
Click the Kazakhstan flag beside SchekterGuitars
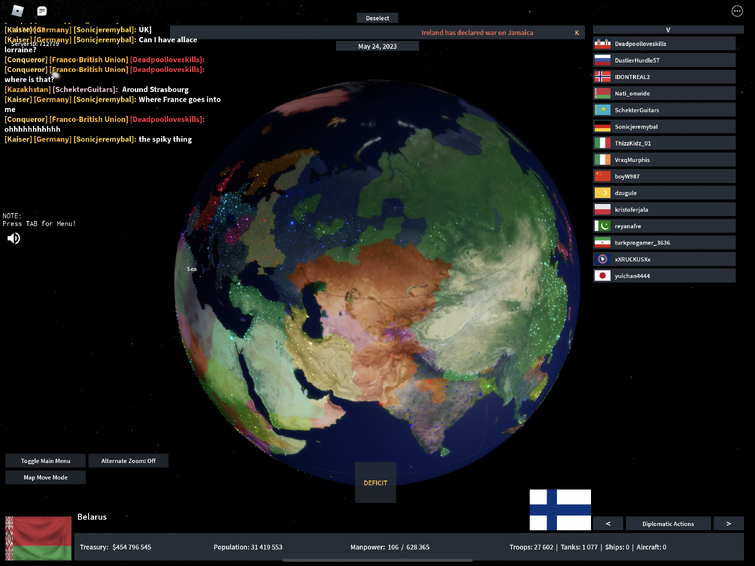tap(602, 110)
